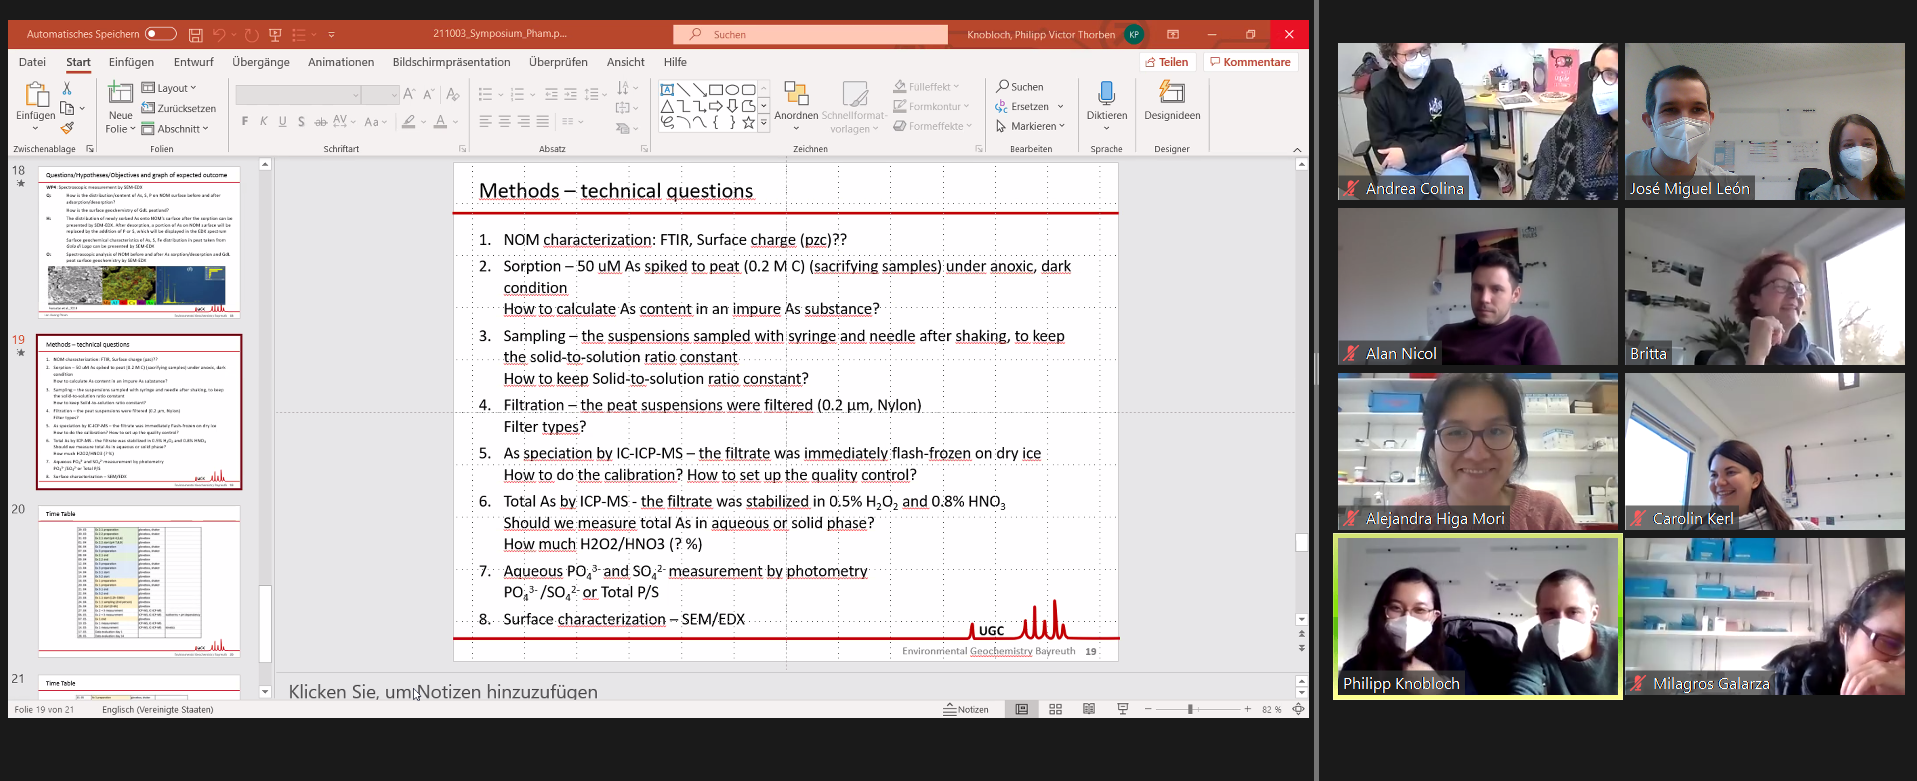This screenshot has width=1917, height=781.
Task: Switch to reading view icon
Action: pos(1089,709)
